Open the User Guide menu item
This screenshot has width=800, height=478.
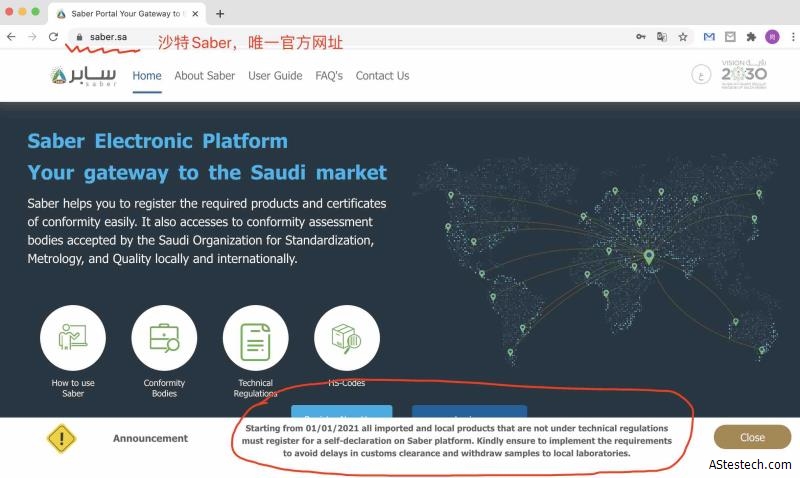(275, 76)
